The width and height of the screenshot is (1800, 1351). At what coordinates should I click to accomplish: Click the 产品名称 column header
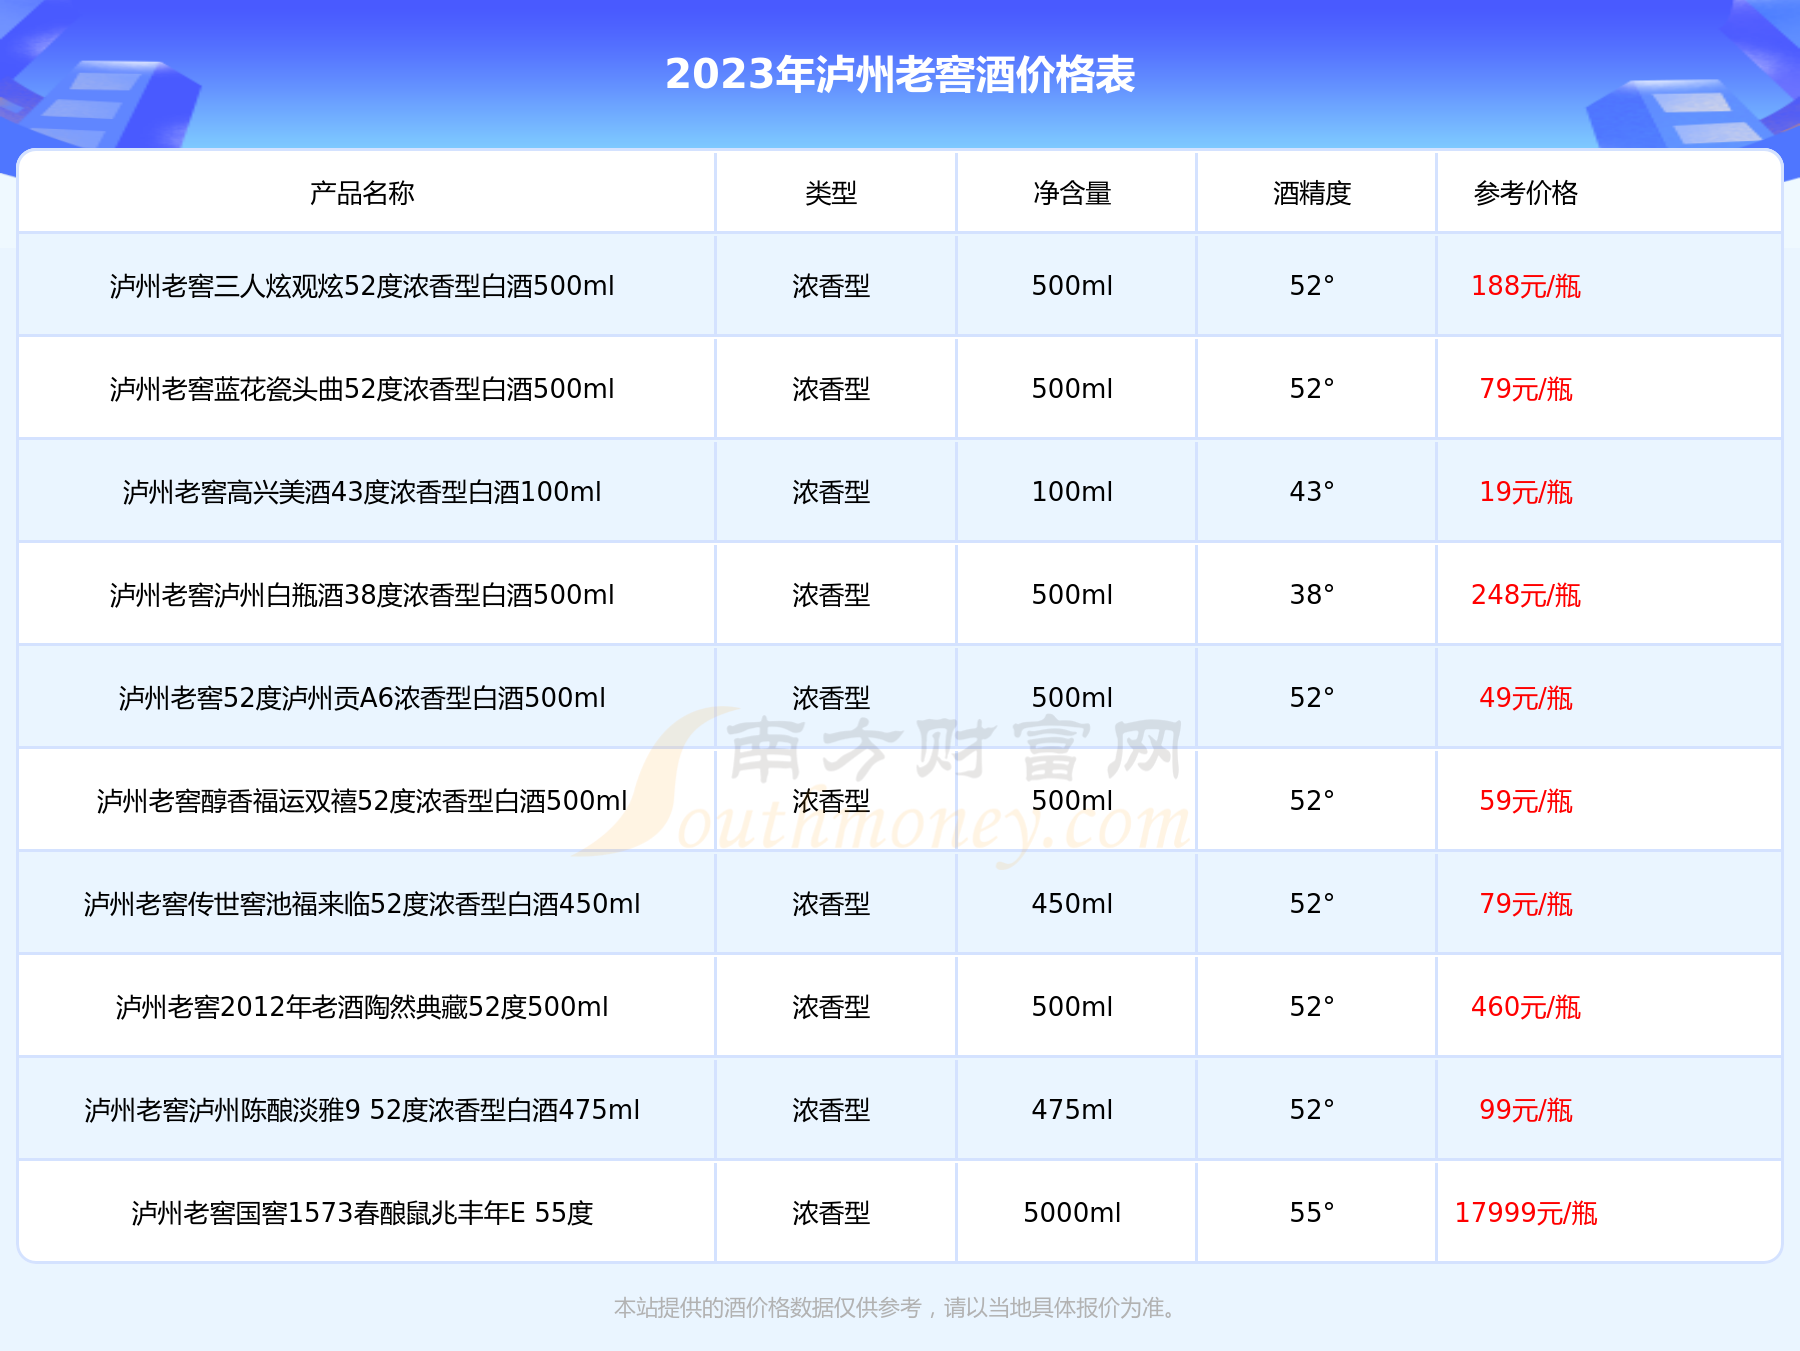point(362,193)
